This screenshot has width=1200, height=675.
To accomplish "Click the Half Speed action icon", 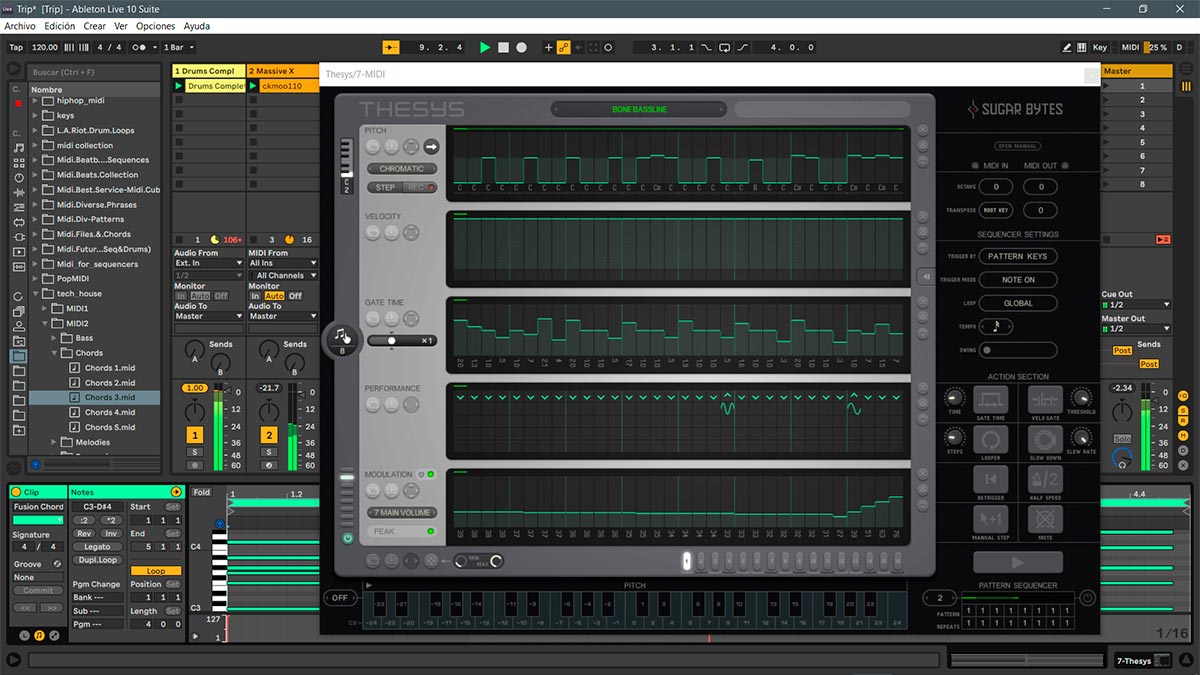I will (x=1045, y=481).
